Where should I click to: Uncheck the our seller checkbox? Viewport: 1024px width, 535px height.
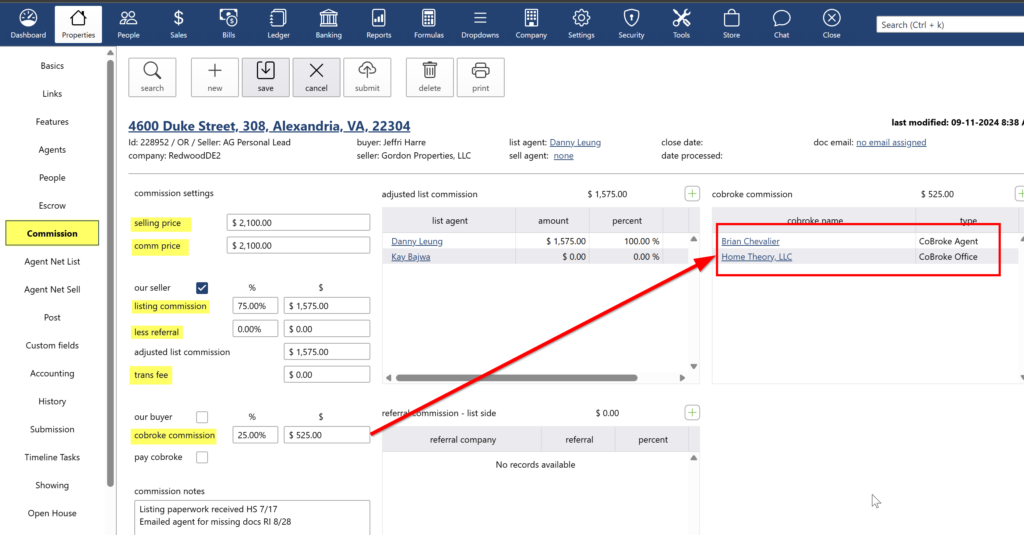click(202, 287)
